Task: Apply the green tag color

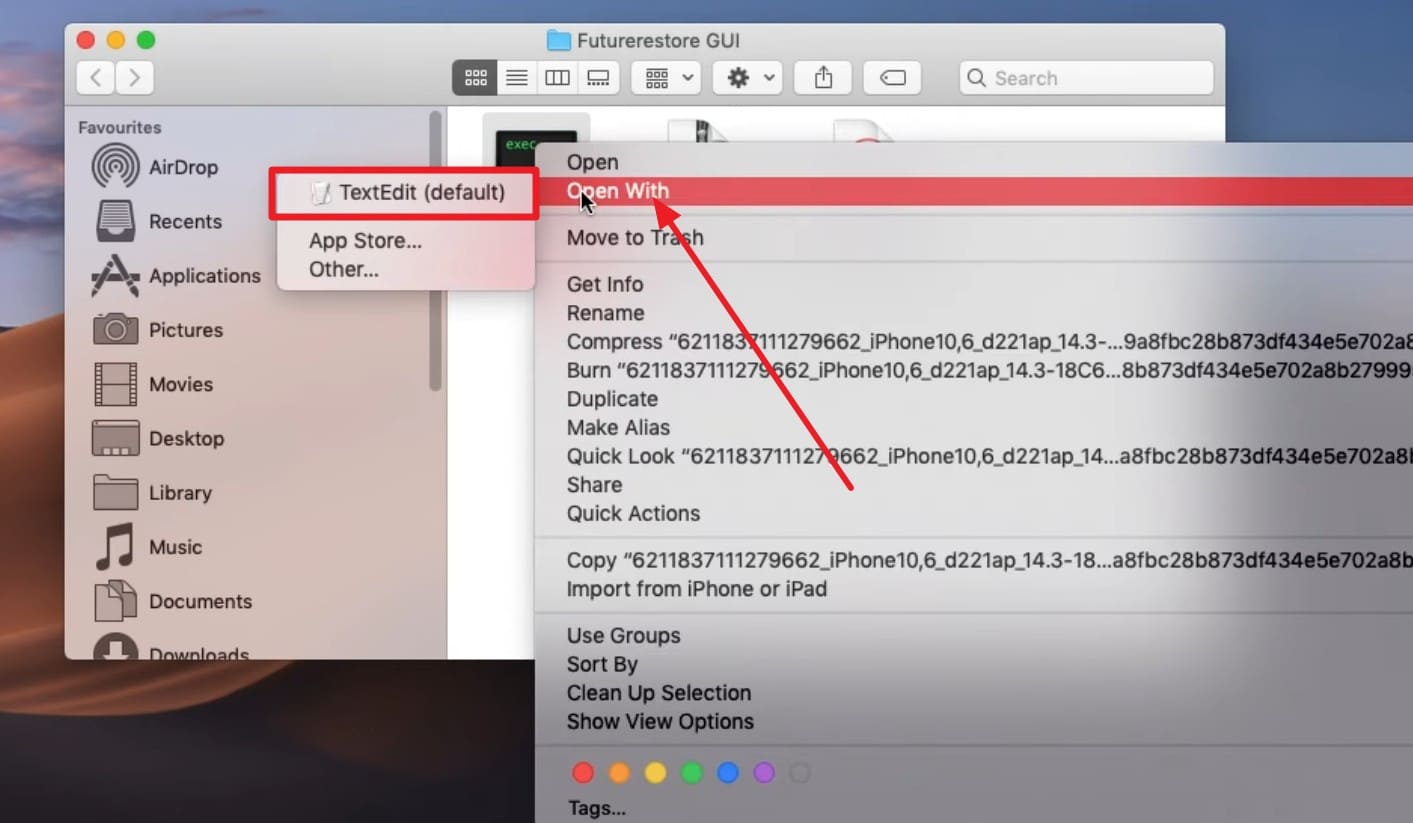Action: pyautogui.click(x=691, y=772)
